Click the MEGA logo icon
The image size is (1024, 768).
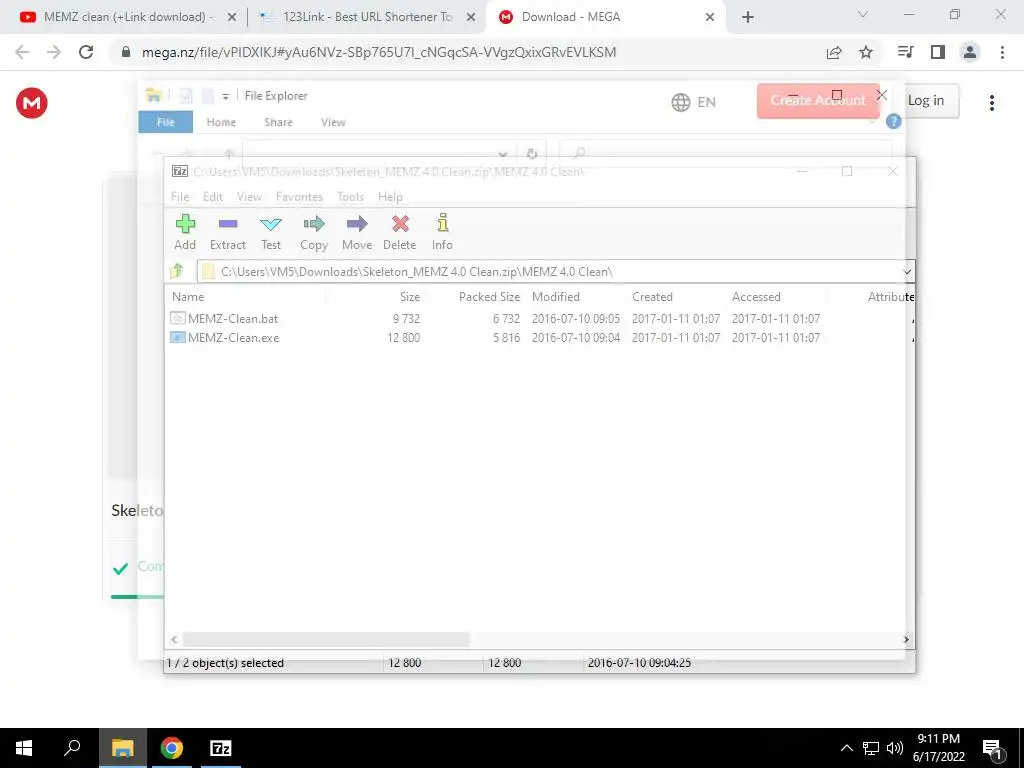click(31, 103)
